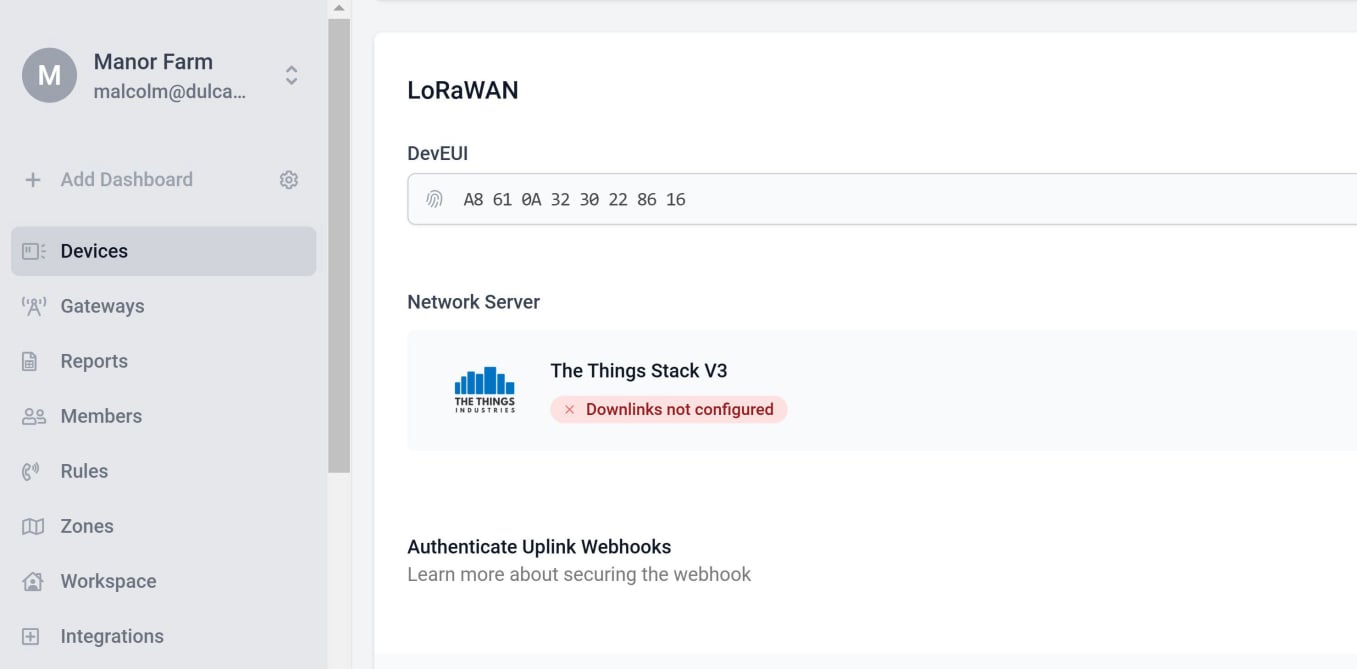Click the DevEUI input field
This screenshot has height=669, width=1357.
[x=880, y=199]
